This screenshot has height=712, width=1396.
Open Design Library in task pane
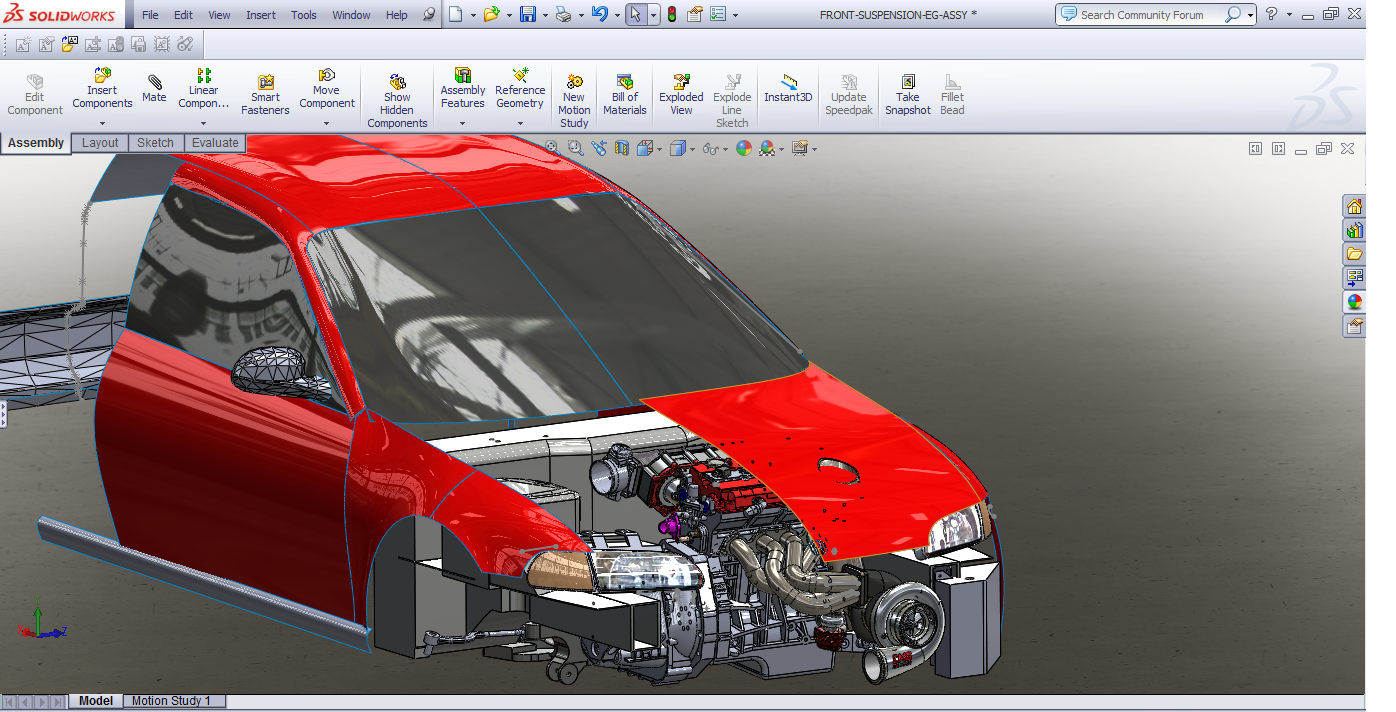point(1354,231)
